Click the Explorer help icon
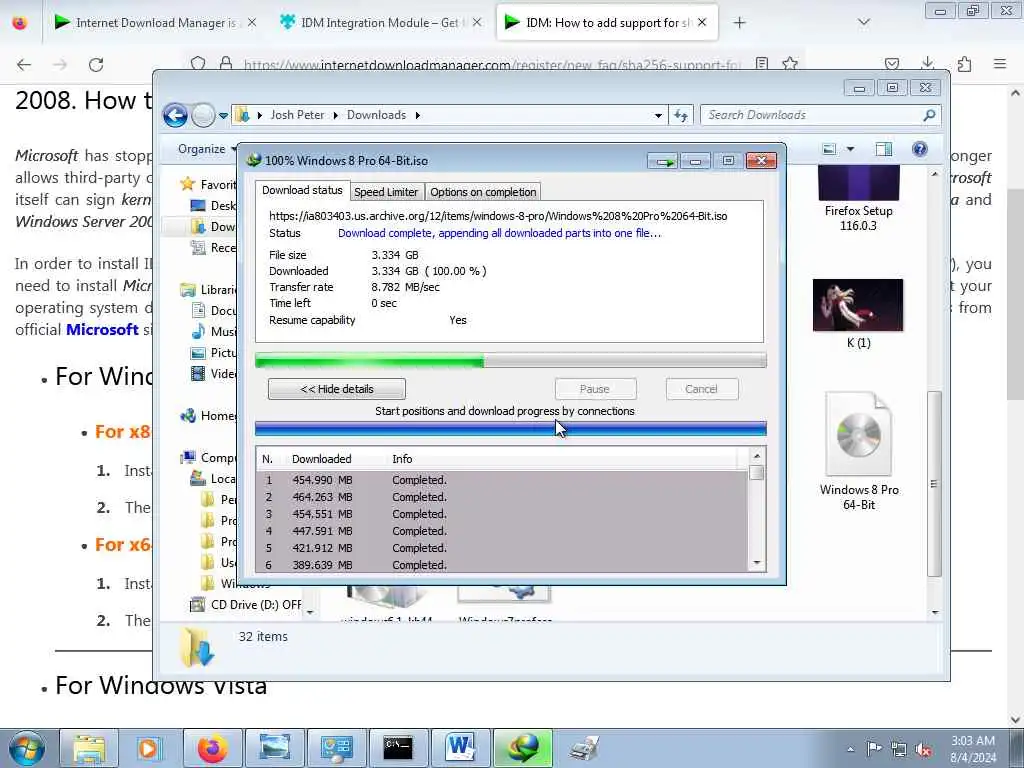1024x768 pixels. [920, 149]
